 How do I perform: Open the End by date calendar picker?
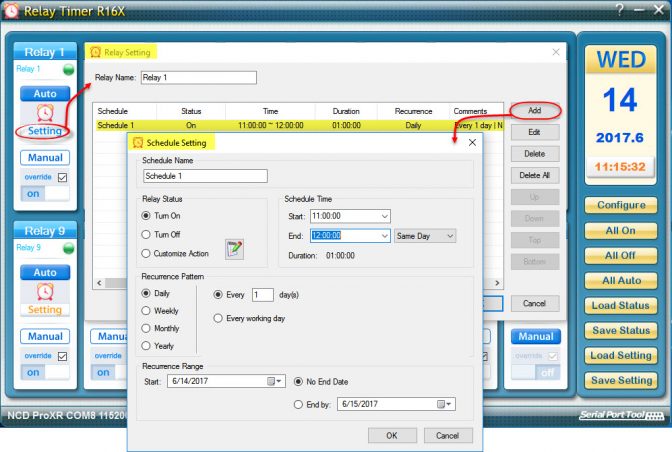(x=444, y=404)
